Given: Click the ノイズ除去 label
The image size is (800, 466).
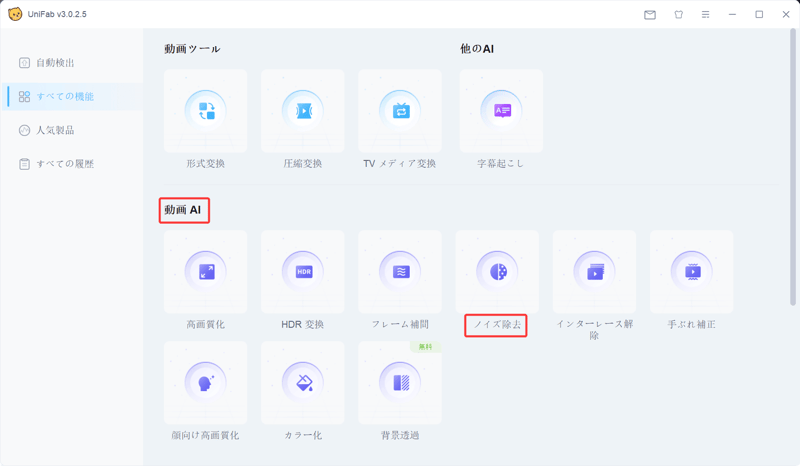Looking at the screenshot, I should click(497, 325).
